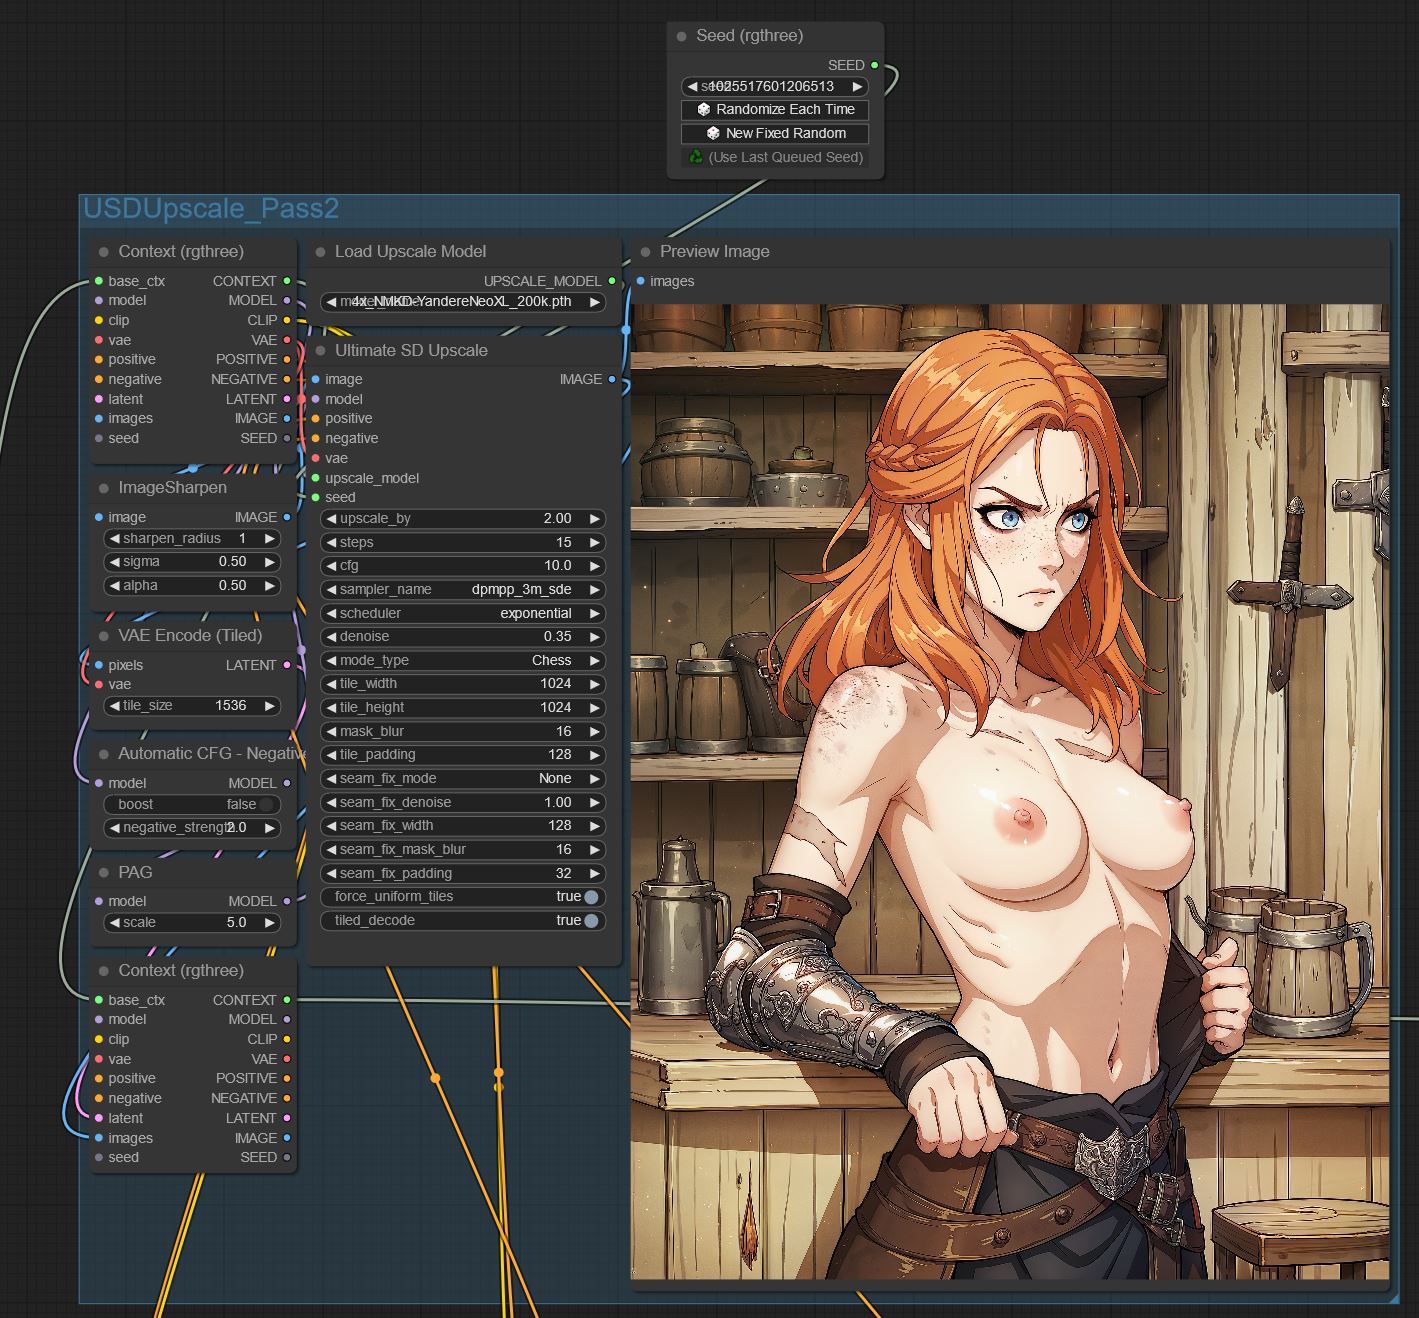Increase upscale_by with right arrow
The image size is (1419, 1318).
(595, 519)
